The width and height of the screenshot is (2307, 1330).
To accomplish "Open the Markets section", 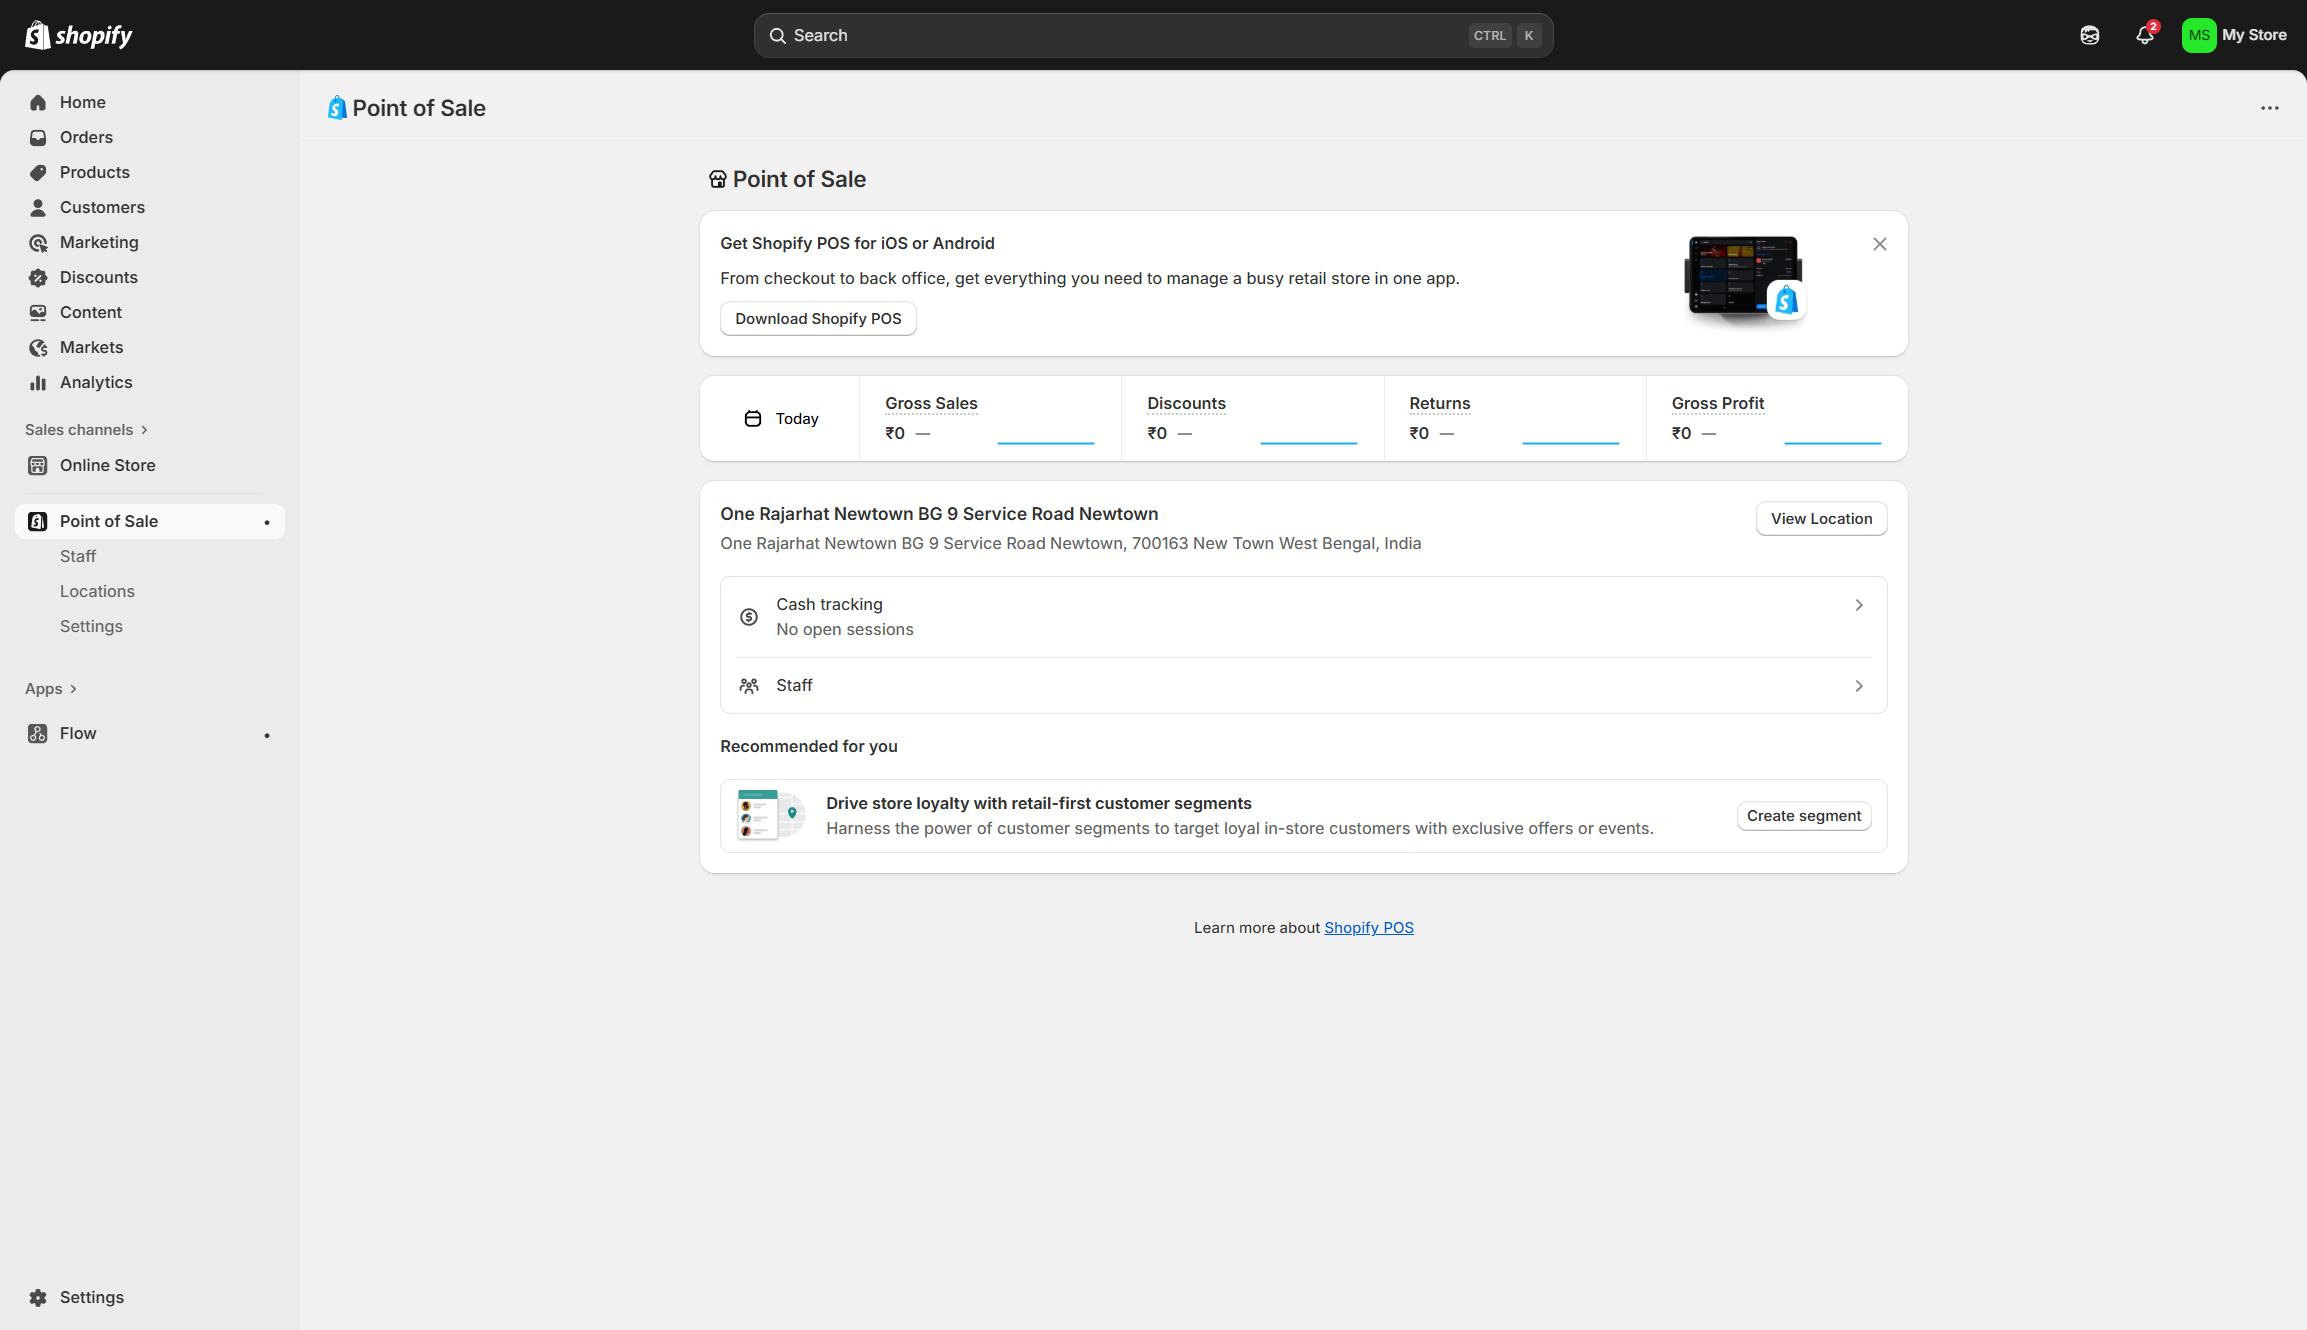I will click(91, 347).
